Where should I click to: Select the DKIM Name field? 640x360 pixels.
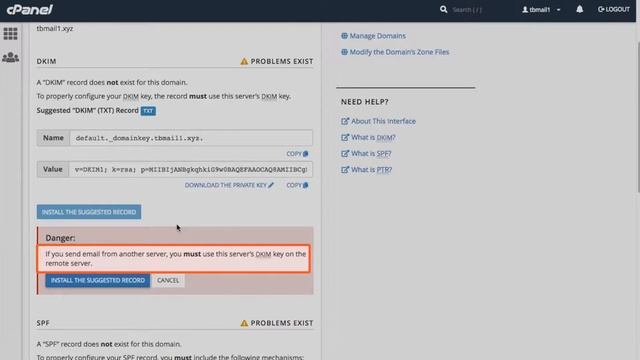191,138
